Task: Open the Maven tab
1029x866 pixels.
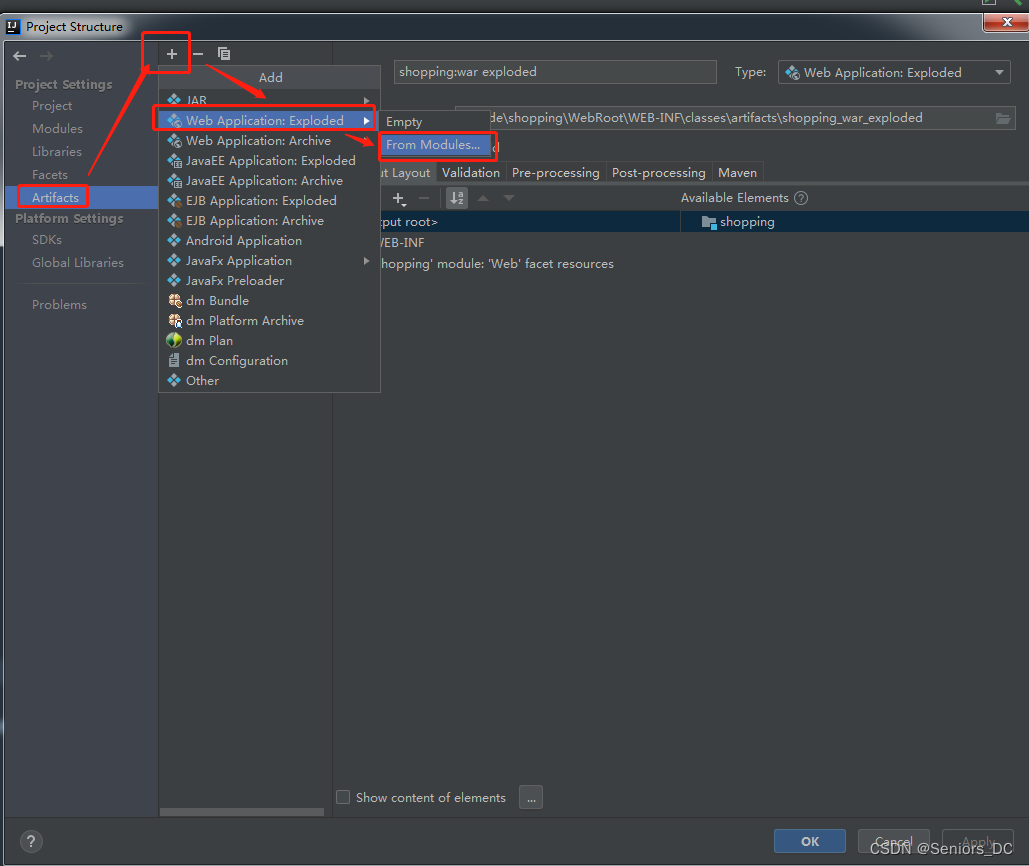Action: (x=737, y=173)
